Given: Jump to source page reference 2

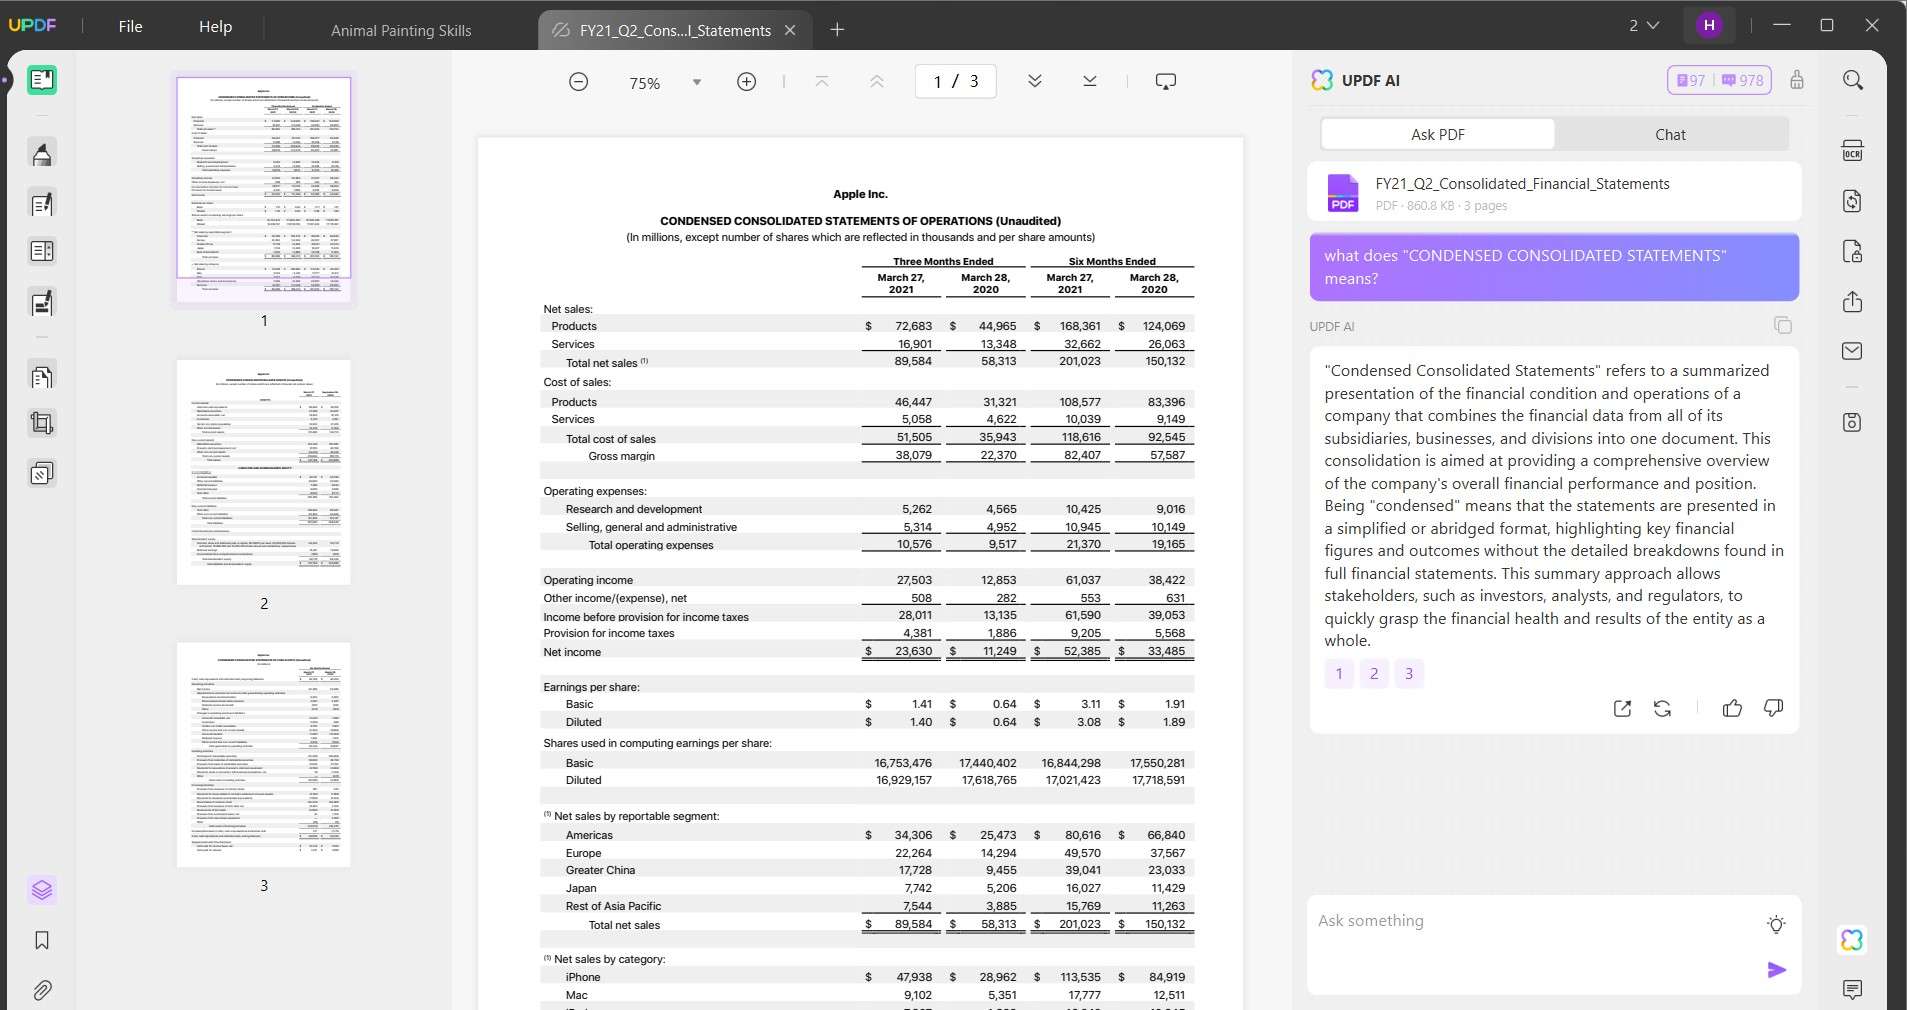Looking at the screenshot, I should (x=1374, y=673).
